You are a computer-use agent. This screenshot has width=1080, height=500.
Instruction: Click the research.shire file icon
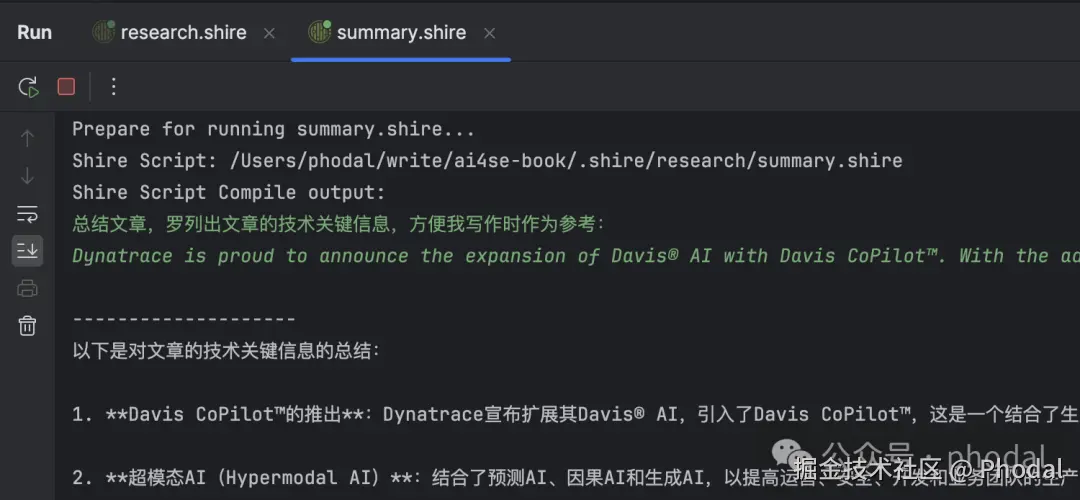coord(103,32)
